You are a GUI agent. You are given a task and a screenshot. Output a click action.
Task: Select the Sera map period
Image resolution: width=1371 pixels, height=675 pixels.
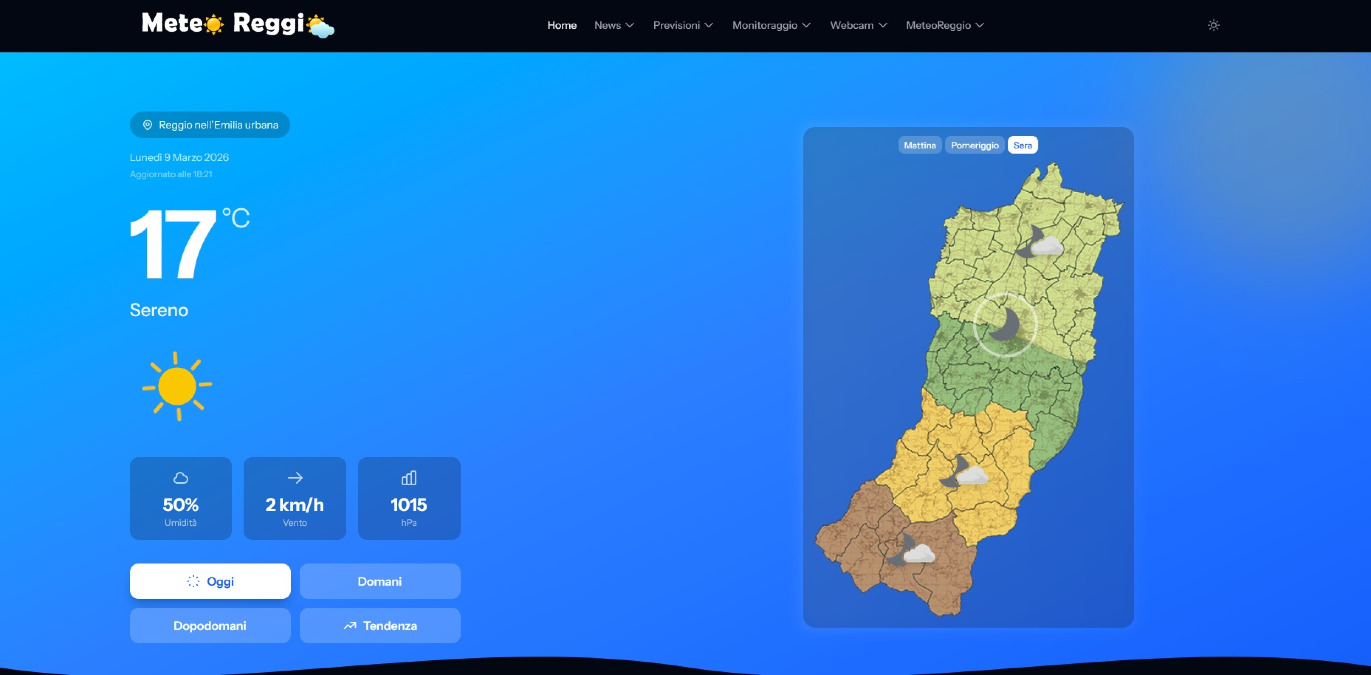[x=1022, y=145]
